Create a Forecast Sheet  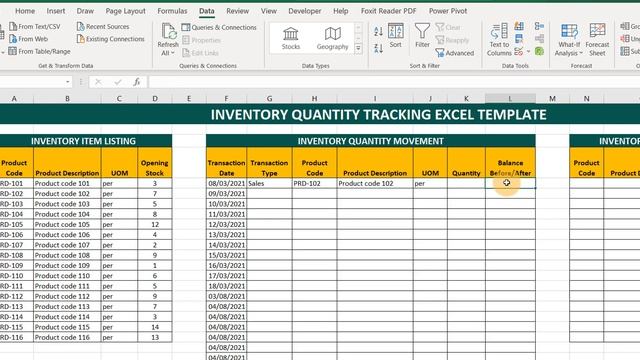click(597, 40)
